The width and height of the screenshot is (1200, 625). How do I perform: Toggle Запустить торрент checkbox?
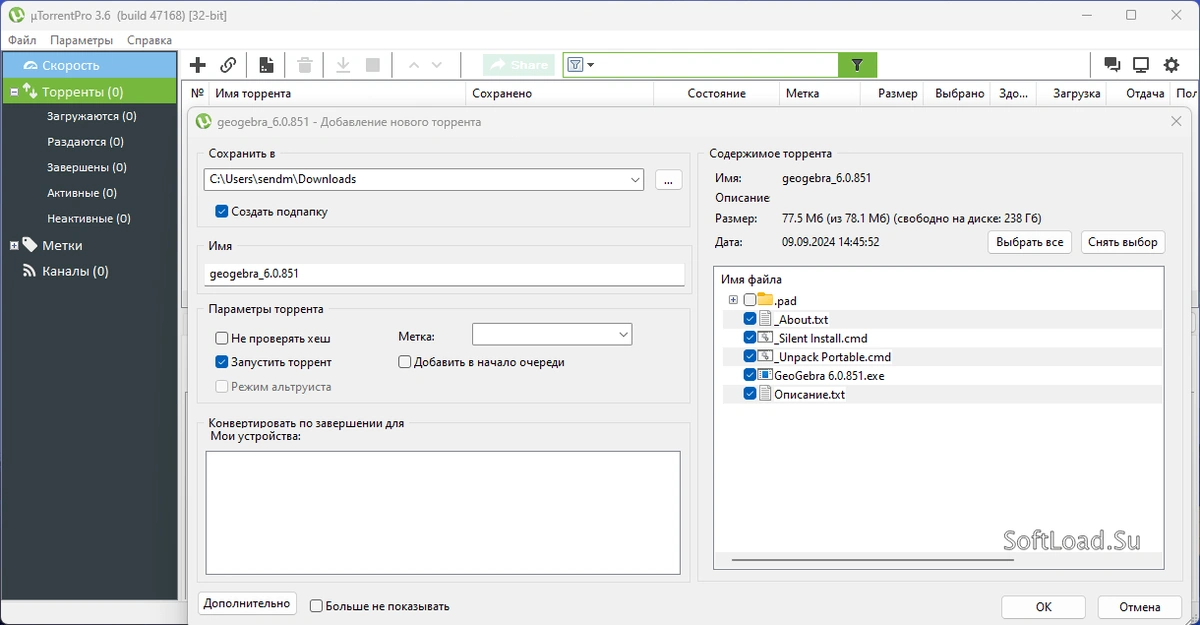(x=222, y=362)
